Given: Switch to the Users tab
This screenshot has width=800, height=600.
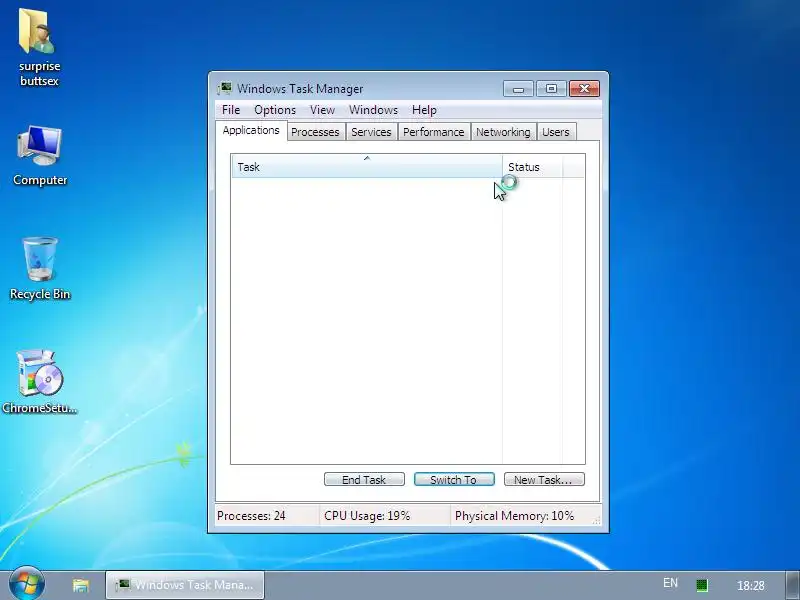Looking at the screenshot, I should point(556,132).
